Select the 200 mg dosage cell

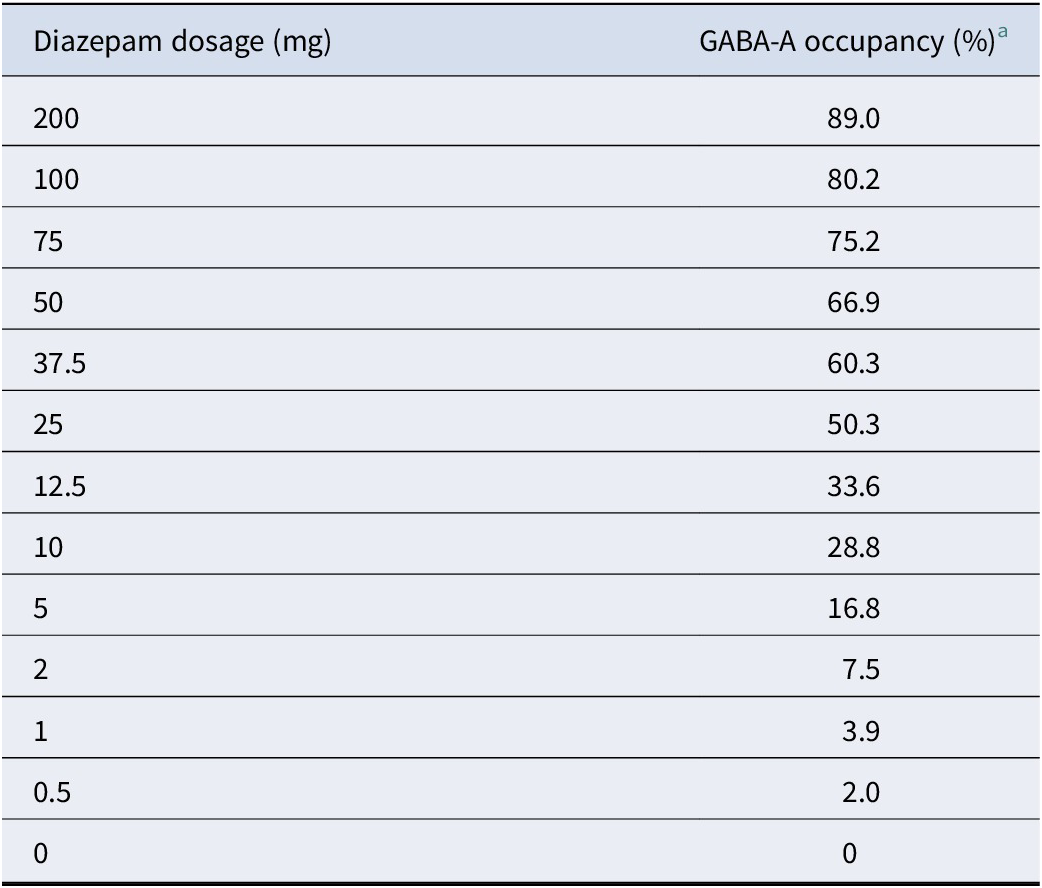pyautogui.click(x=56, y=118)
